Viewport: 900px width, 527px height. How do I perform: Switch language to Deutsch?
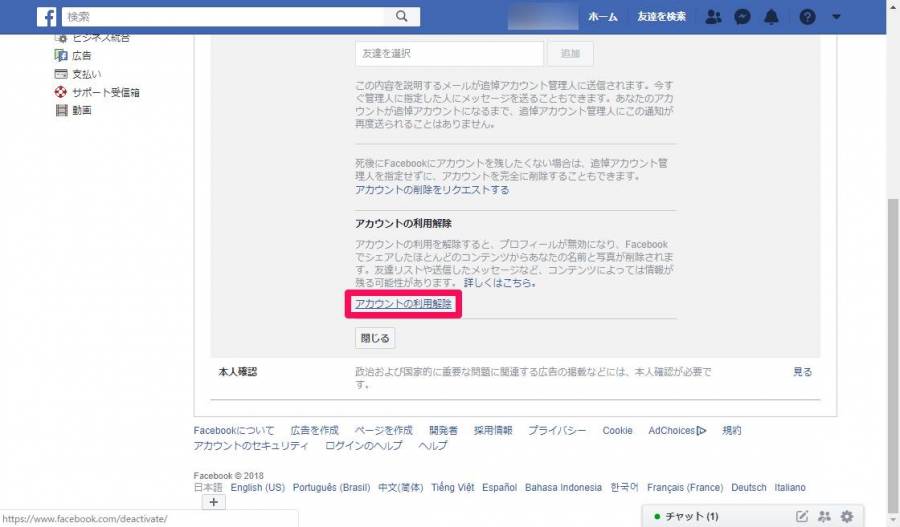[x=748, y=487]
